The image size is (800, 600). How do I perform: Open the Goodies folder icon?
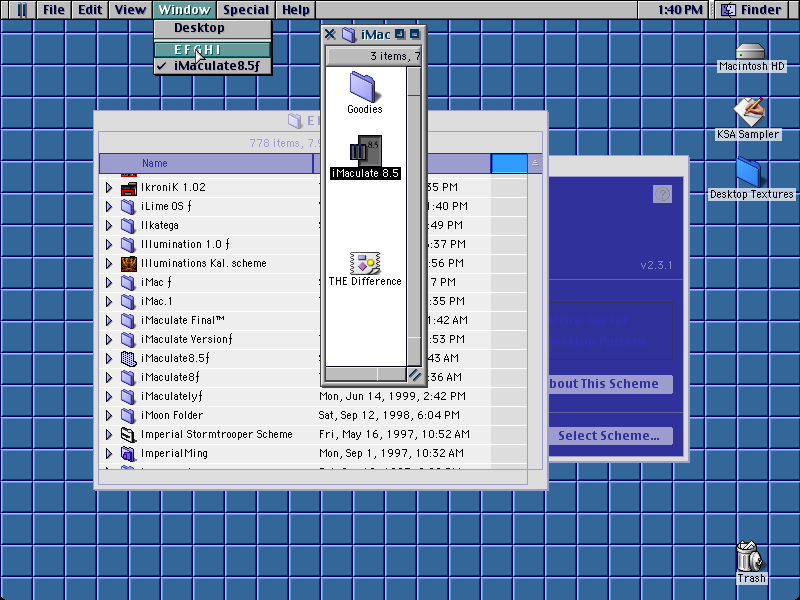pos(363,87)
